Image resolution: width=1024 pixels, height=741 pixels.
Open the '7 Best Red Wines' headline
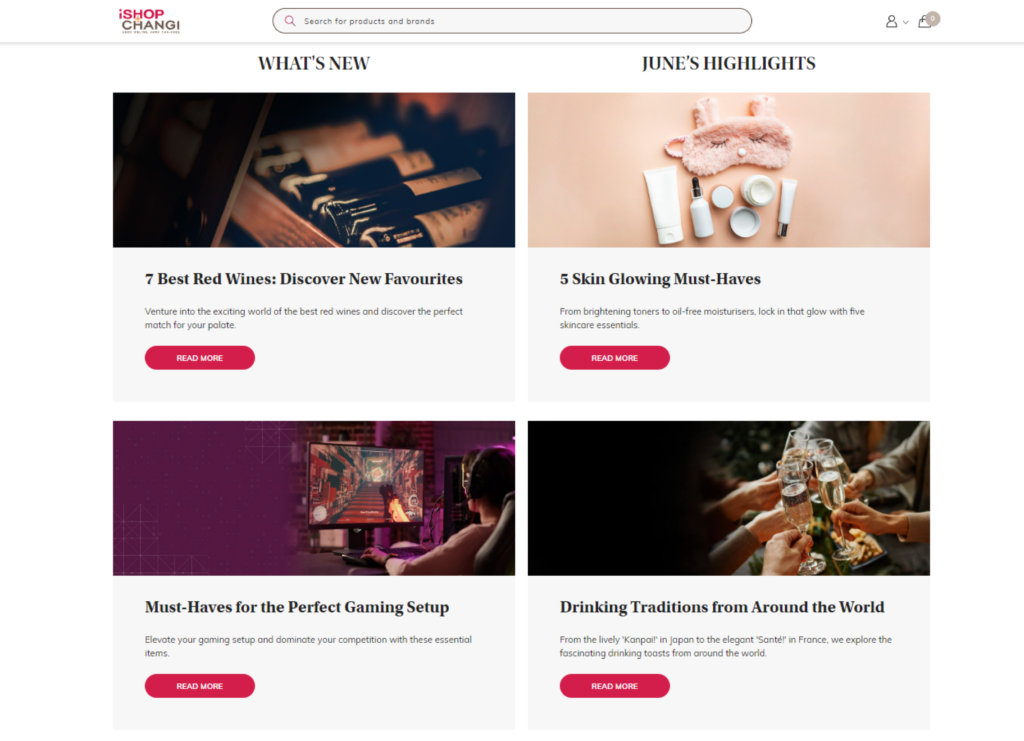(304, 279)
